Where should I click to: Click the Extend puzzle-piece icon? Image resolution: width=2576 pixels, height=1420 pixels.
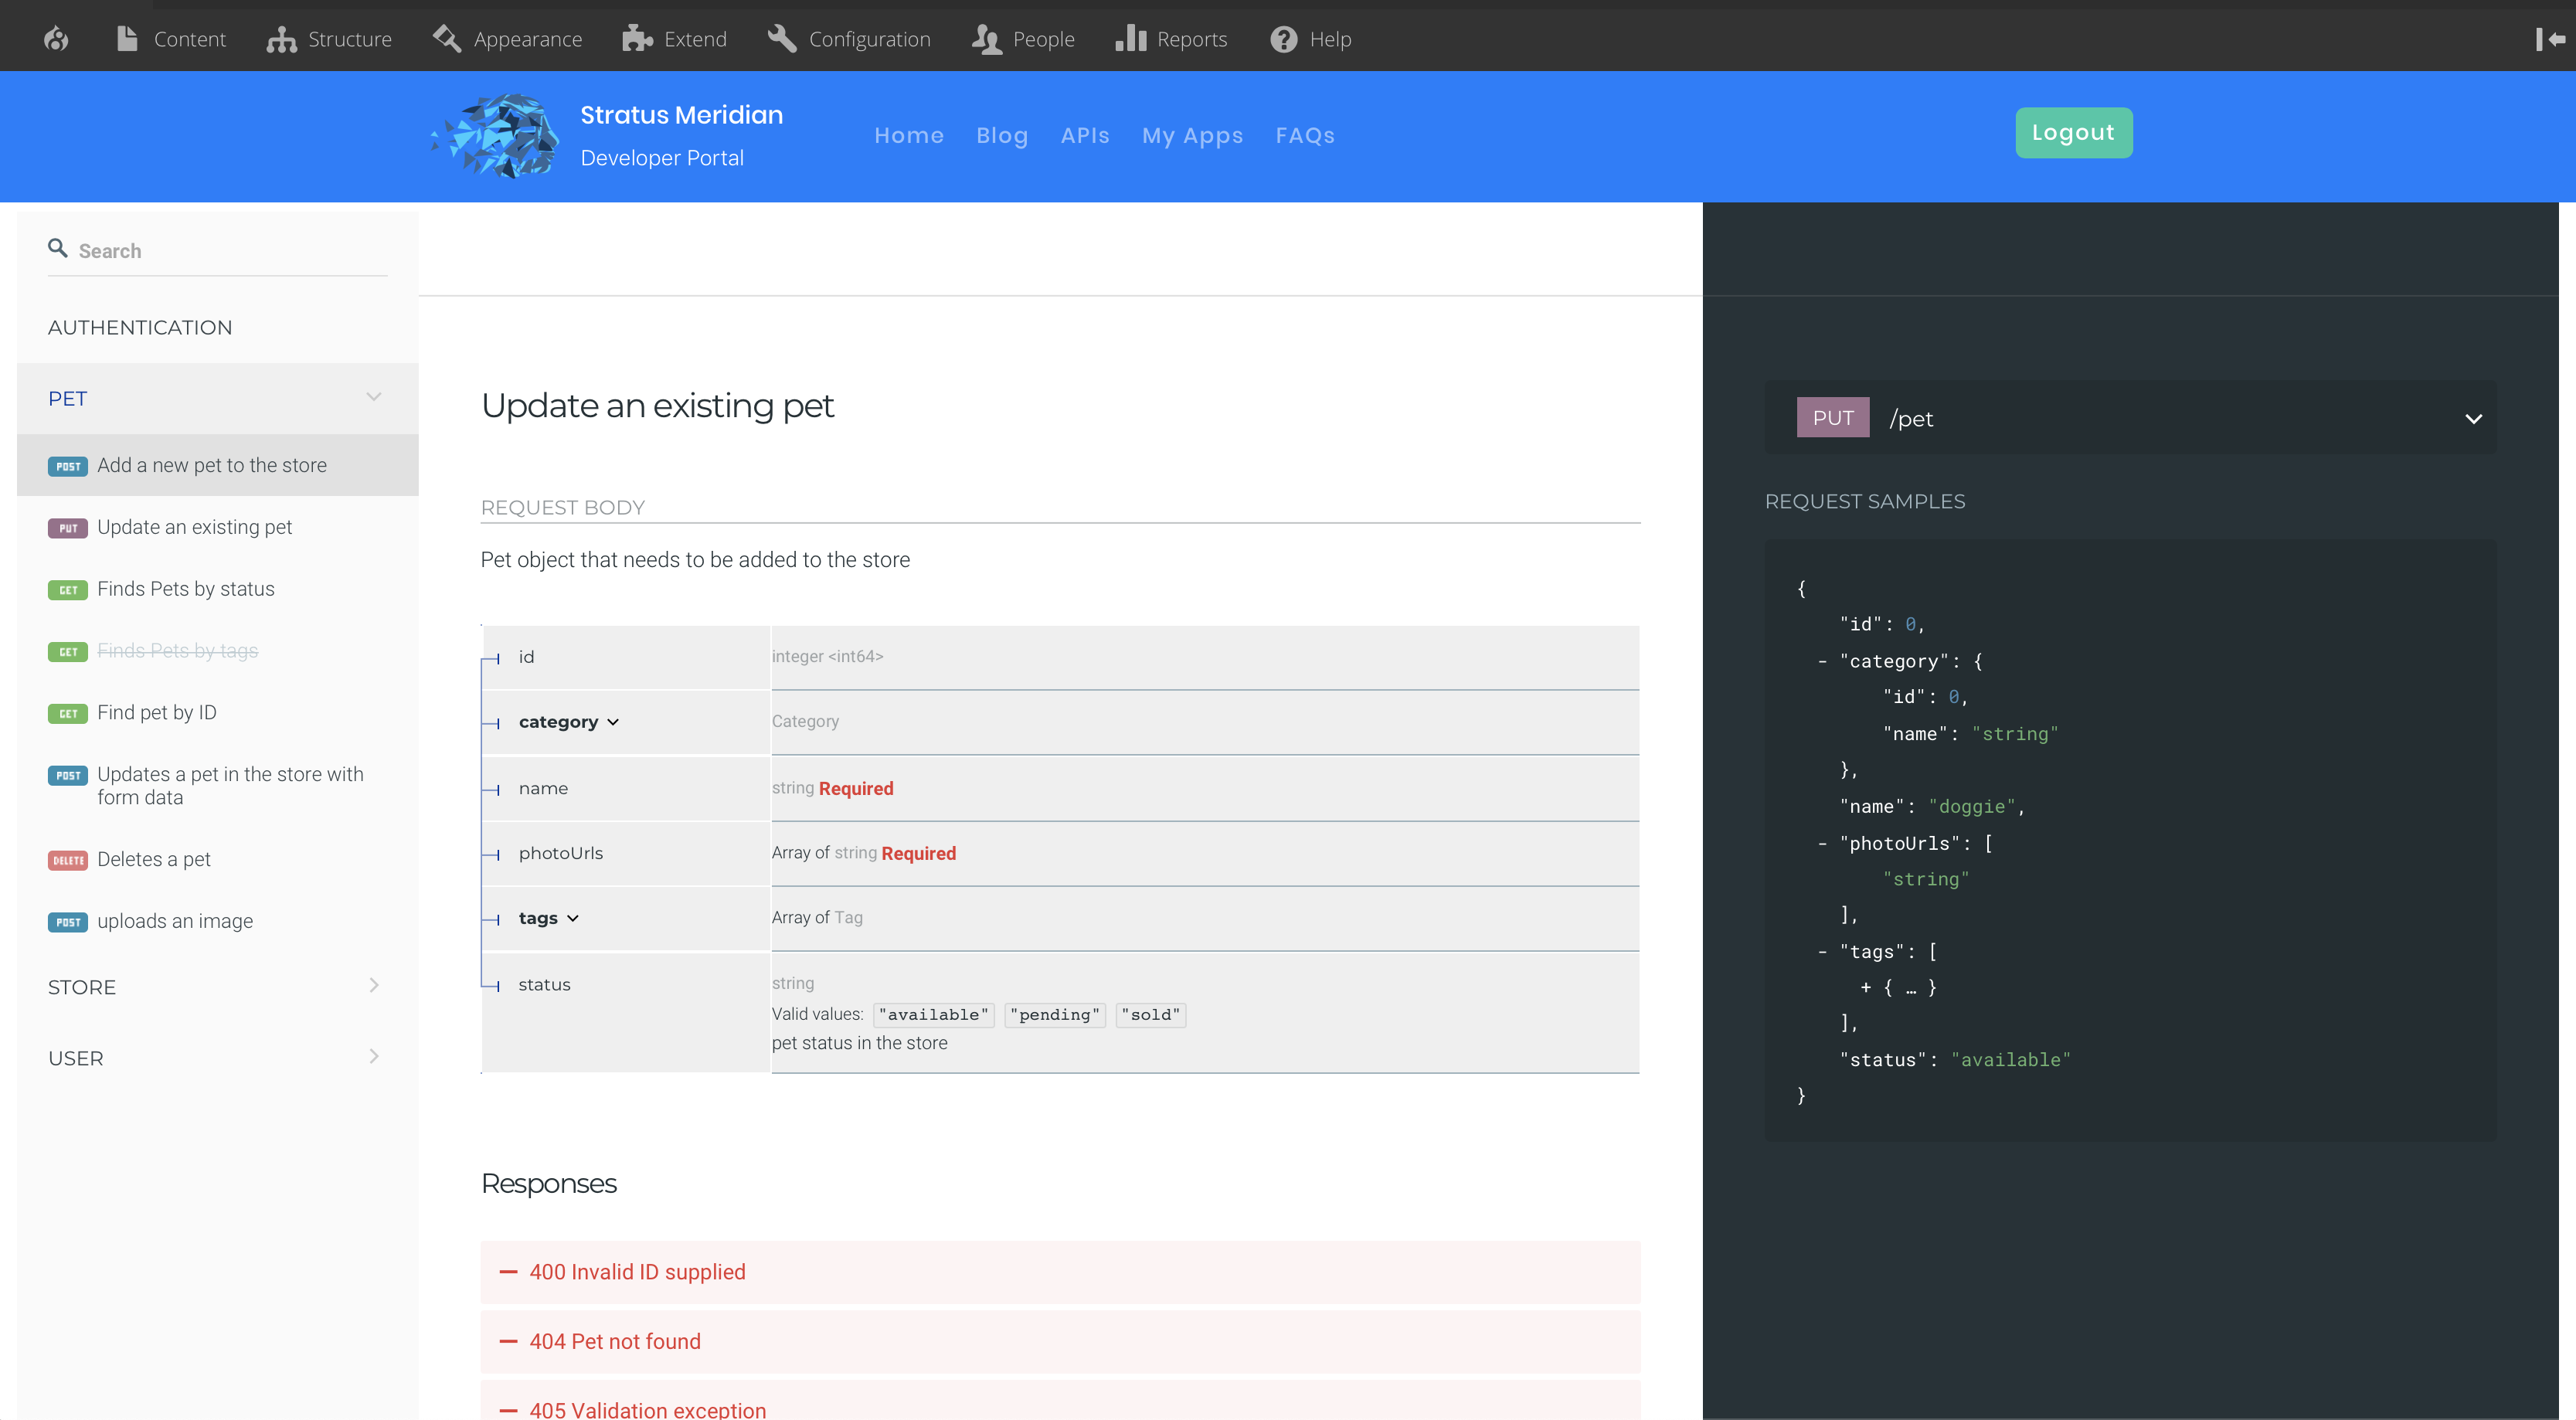pyautogui.click(x=637, y=38)
